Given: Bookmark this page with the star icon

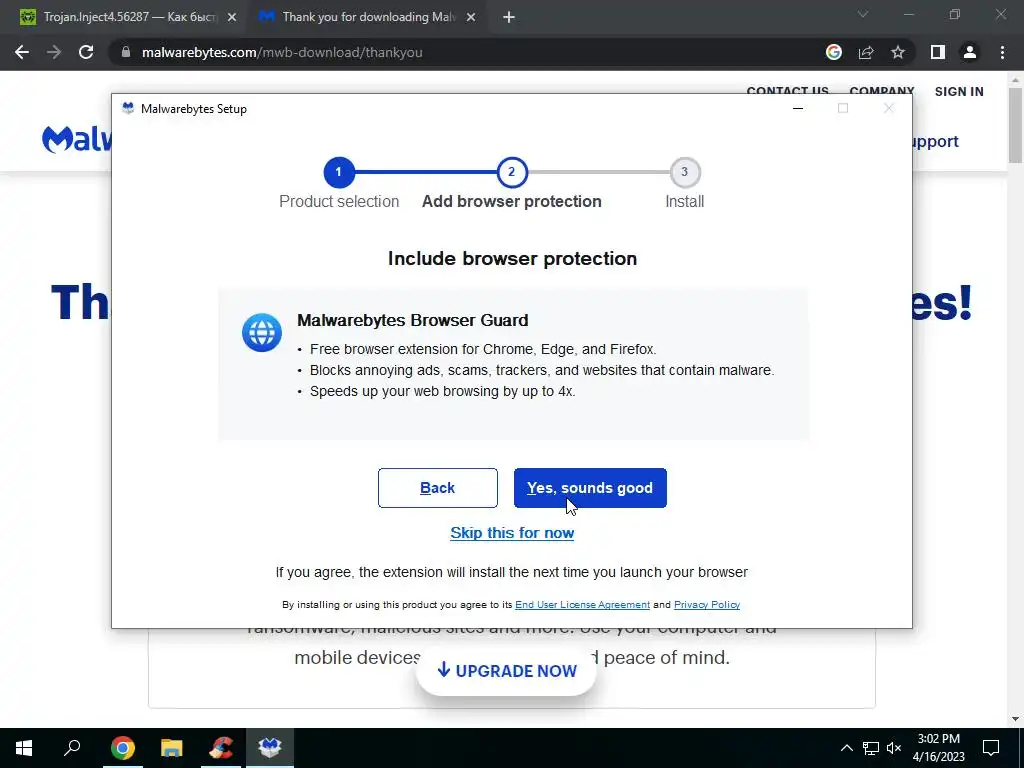Looking at the screenshot, I should 898,52.
